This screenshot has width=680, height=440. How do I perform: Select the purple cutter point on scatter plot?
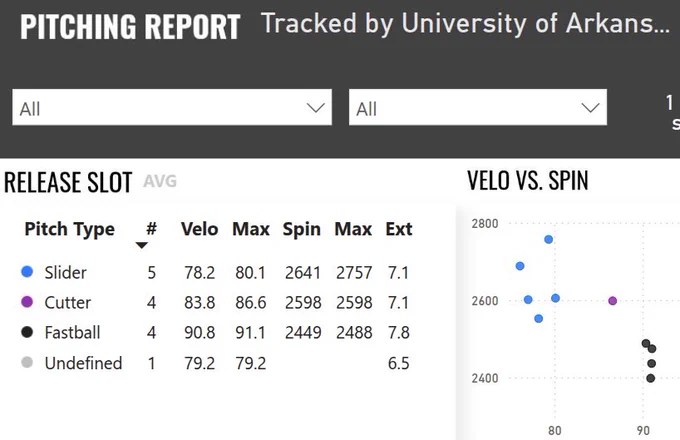click(612, 300)
